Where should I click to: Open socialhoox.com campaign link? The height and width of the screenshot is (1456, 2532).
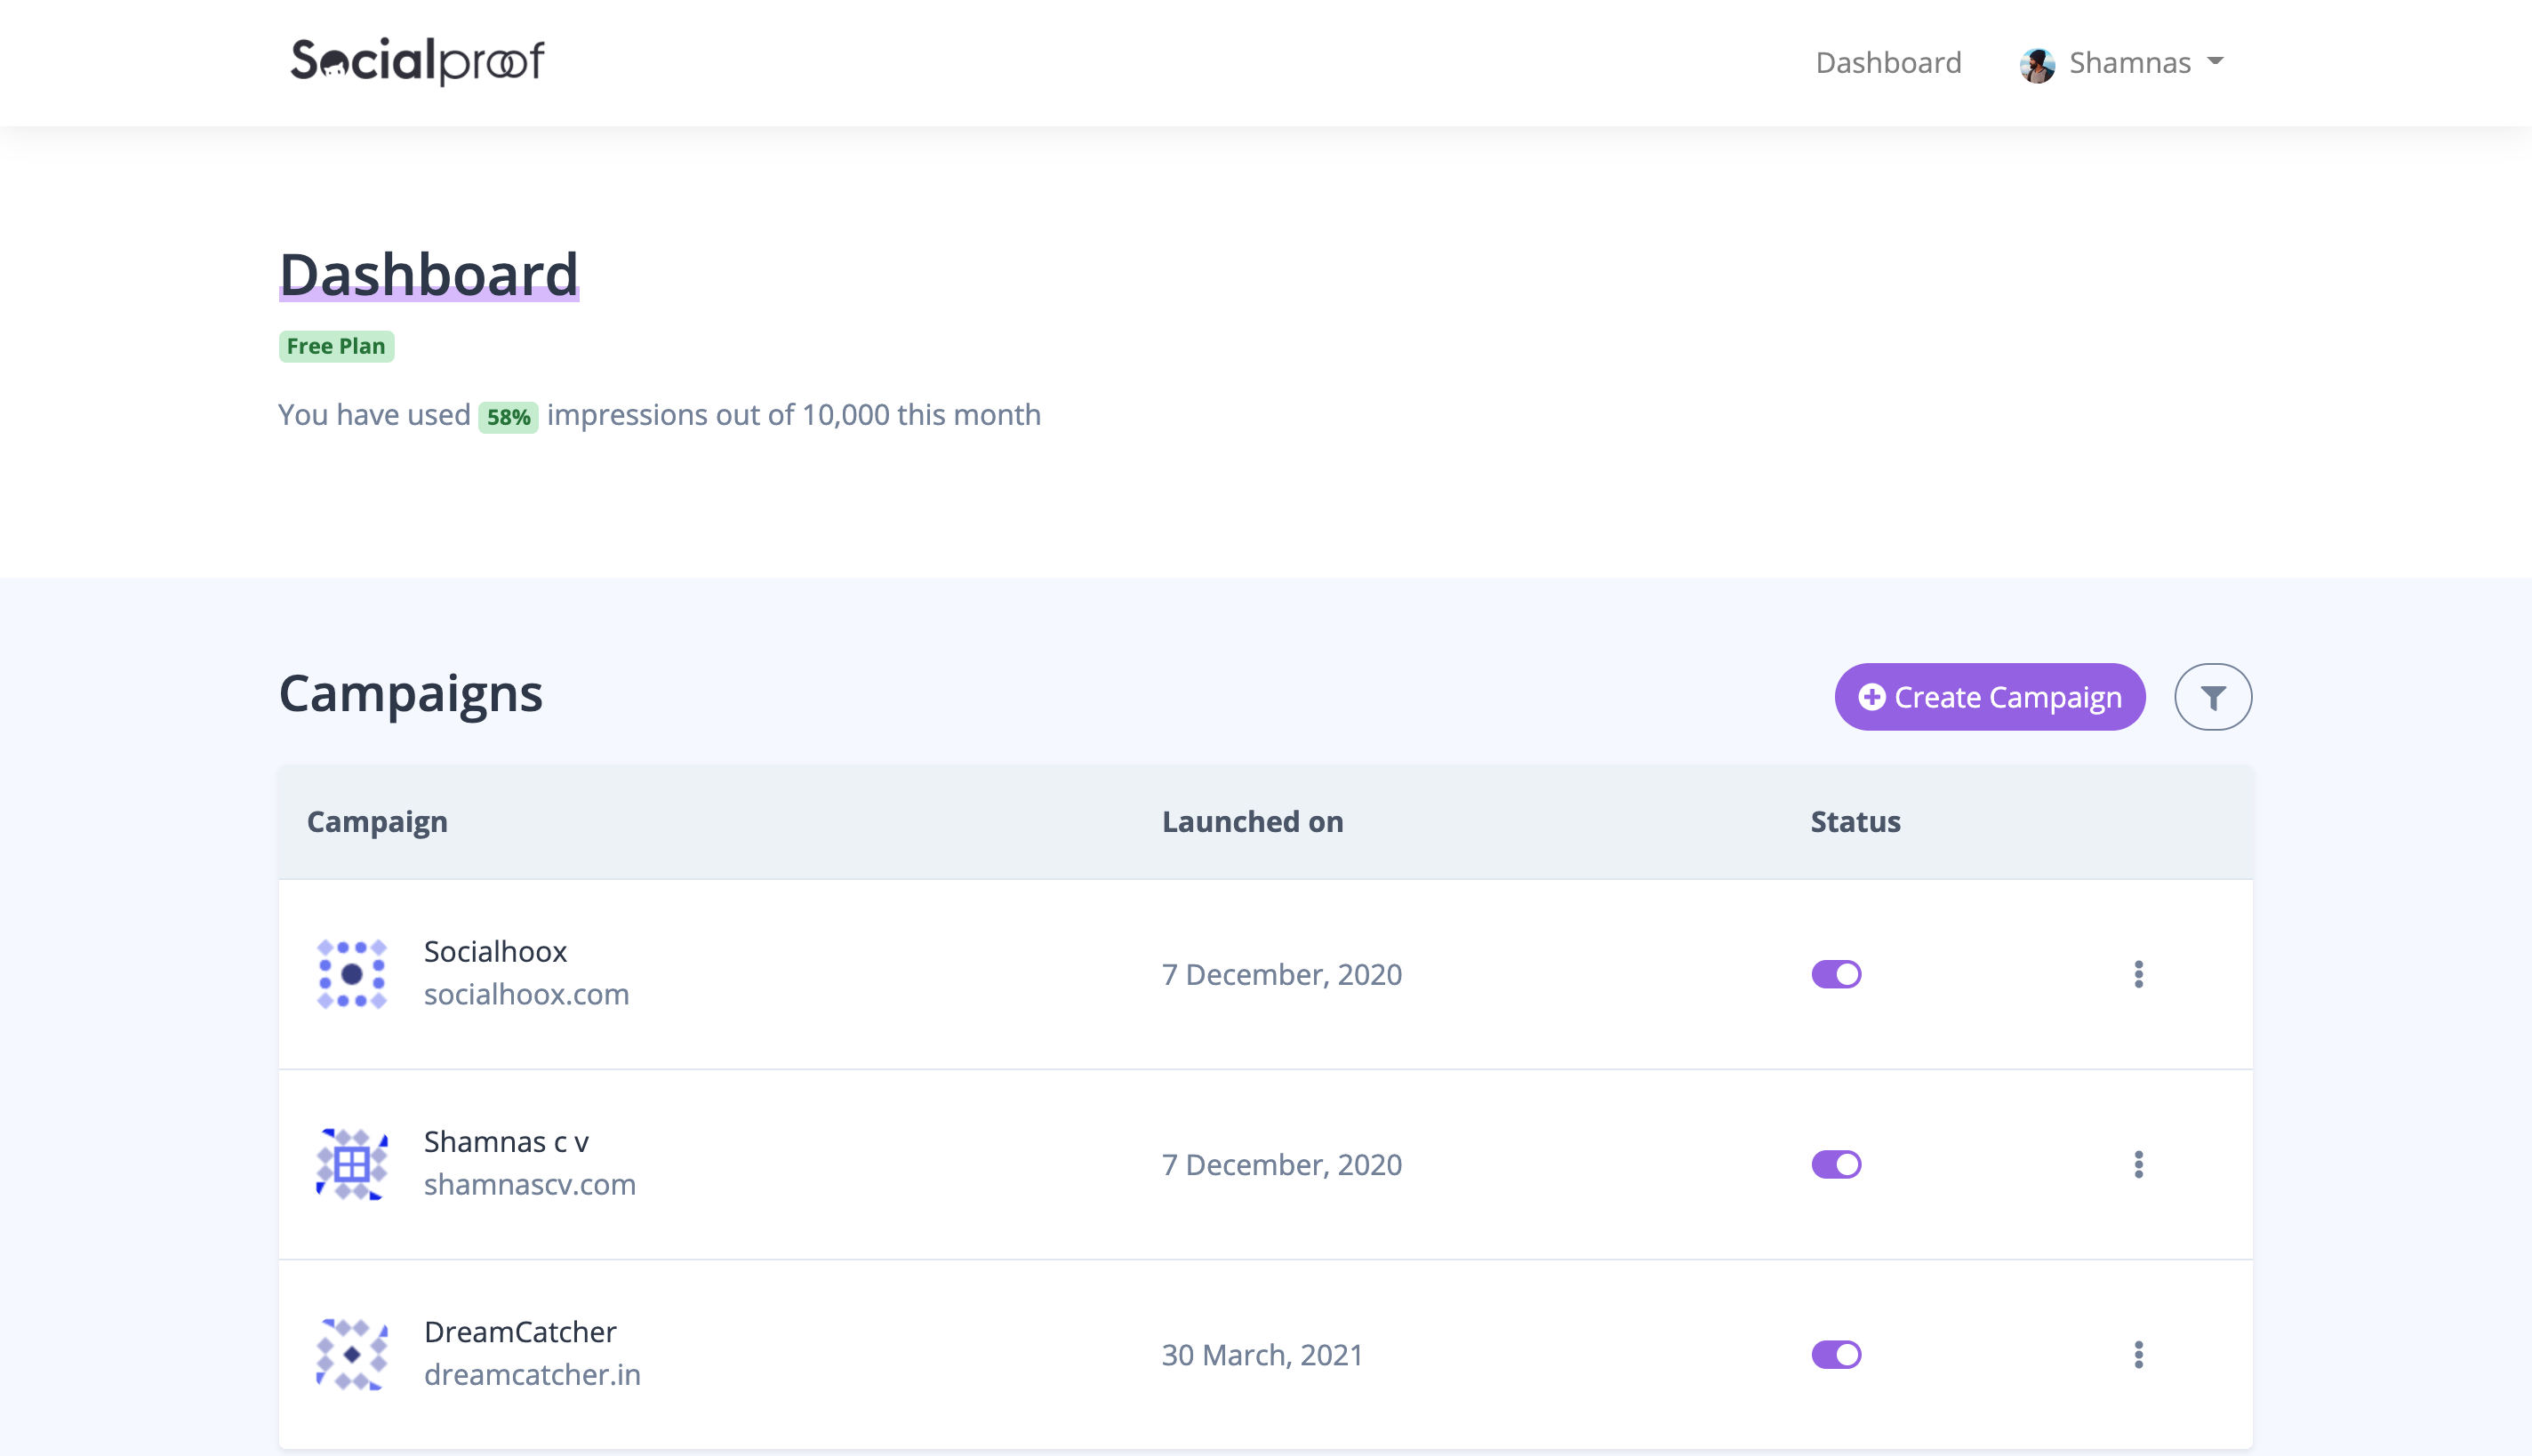pyautogui.click(x=526, y=994)
